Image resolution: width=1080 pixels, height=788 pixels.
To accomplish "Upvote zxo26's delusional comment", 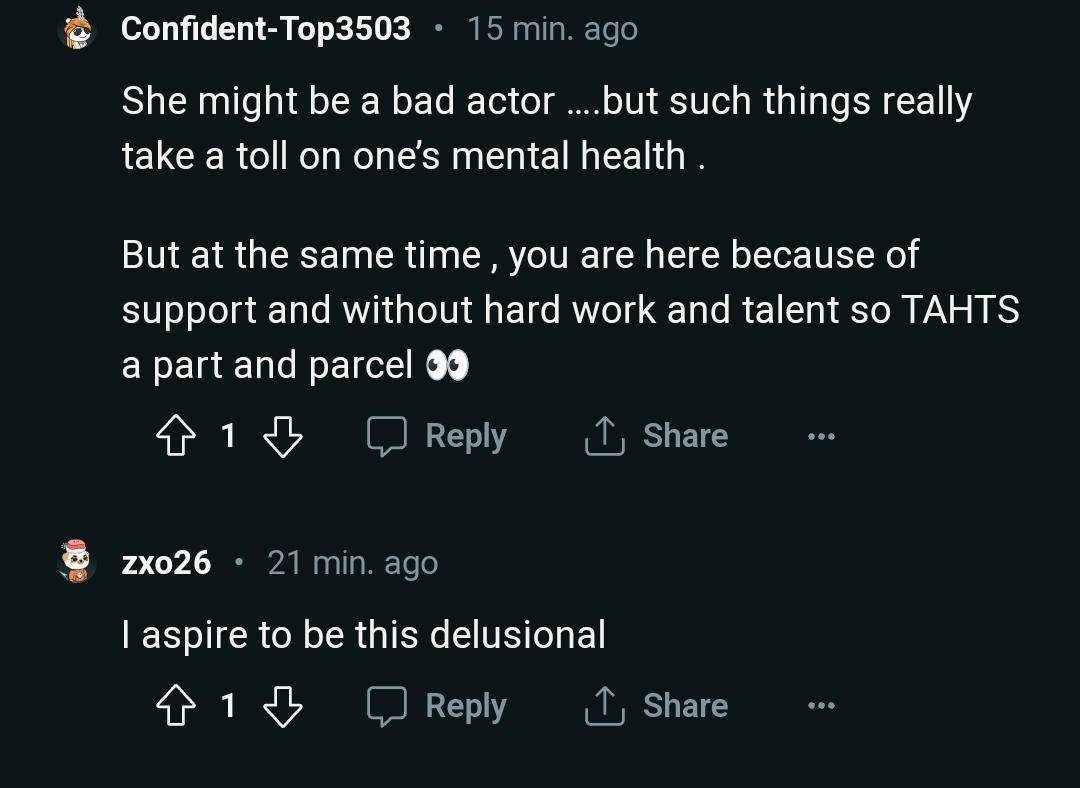I will (176, 706).
